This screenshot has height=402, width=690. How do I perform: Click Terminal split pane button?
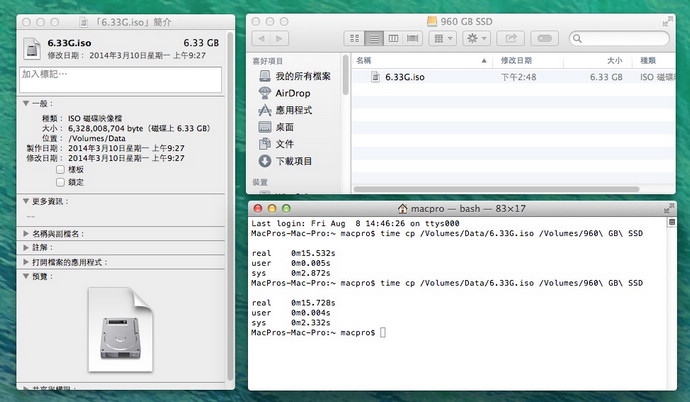672,223
